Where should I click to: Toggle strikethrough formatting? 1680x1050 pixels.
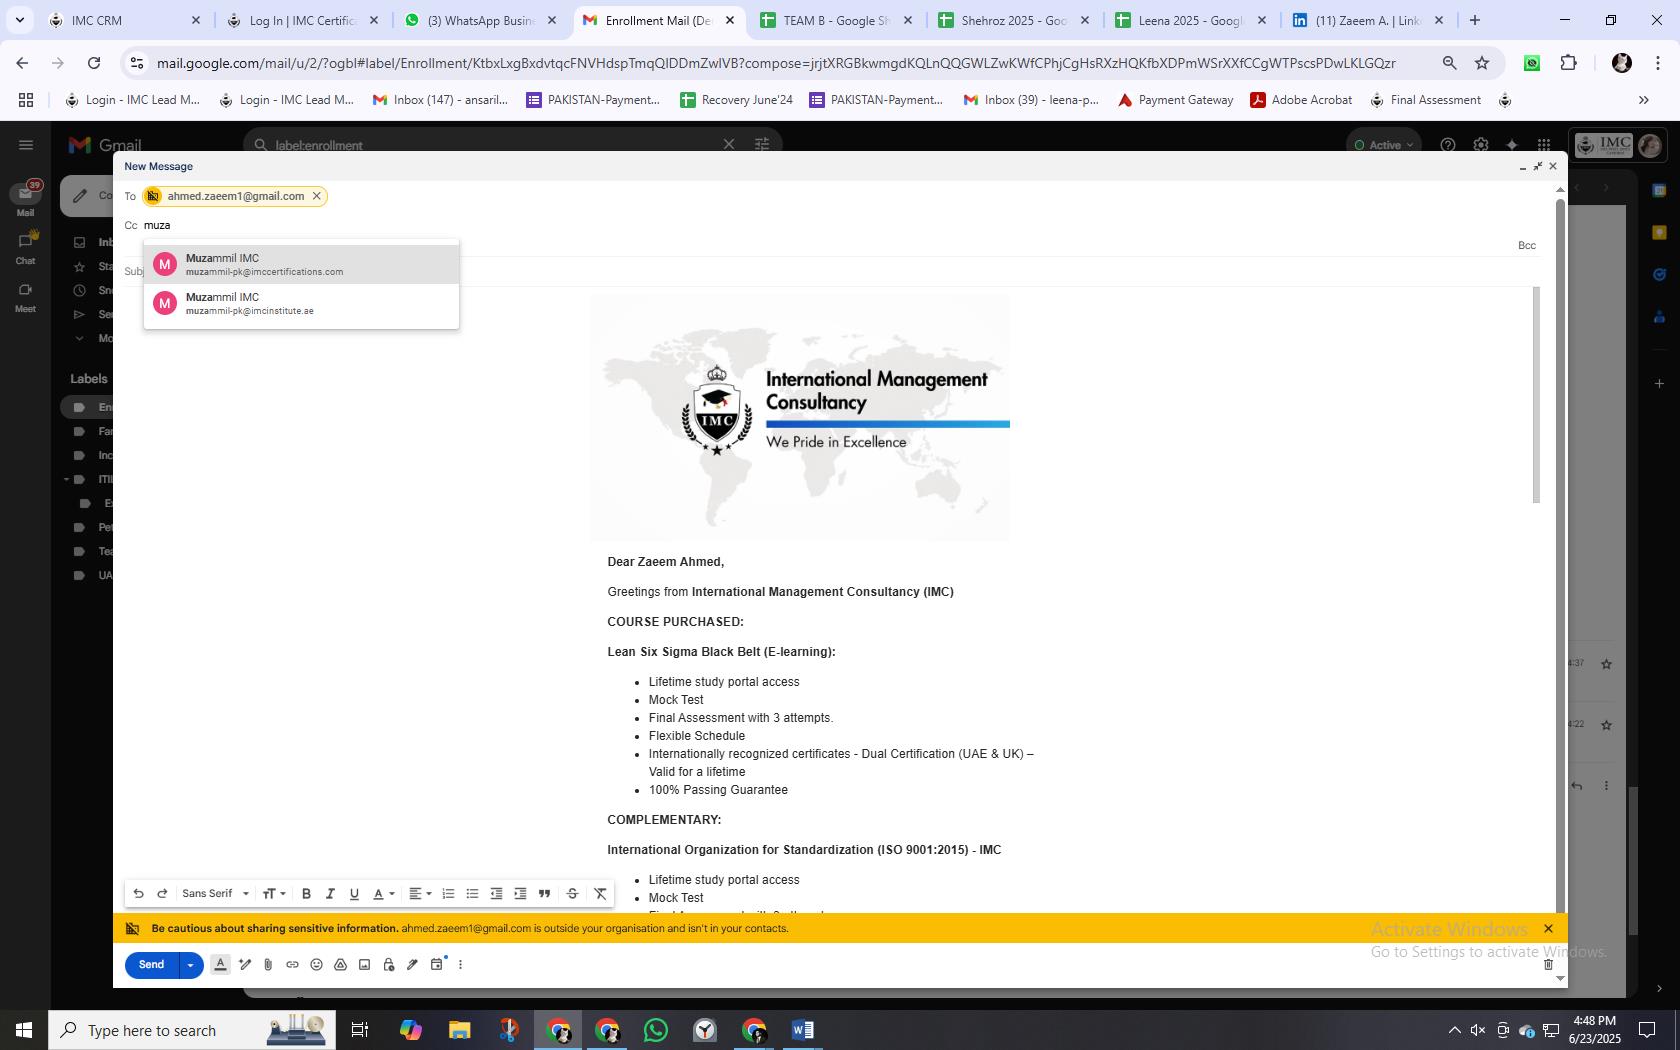click(x=572, y=894)
